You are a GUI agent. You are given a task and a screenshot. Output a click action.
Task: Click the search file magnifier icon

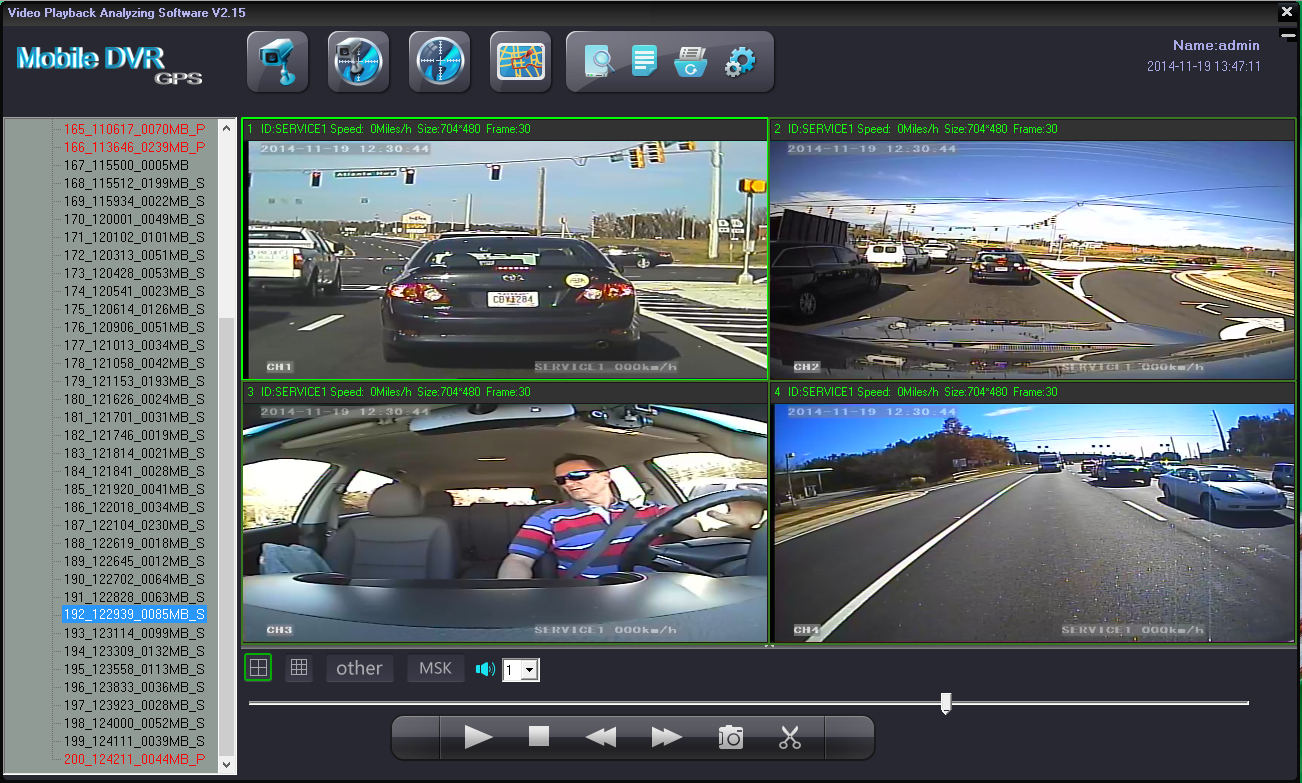pyautogui.click(x=600, y=62)
